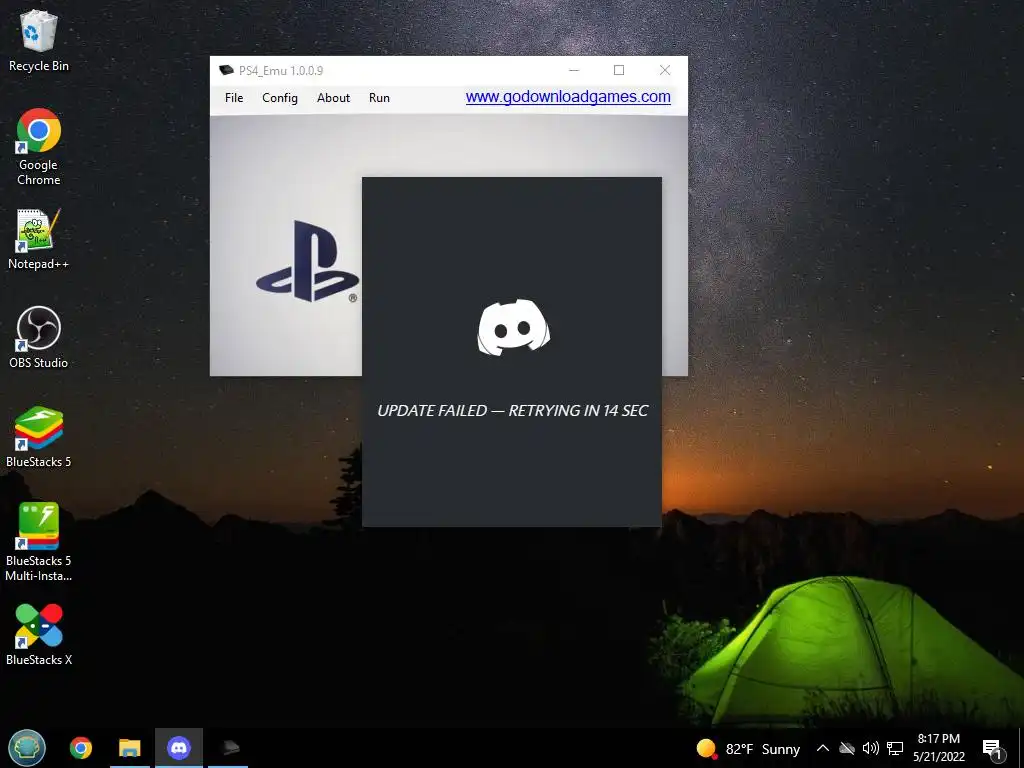1024x768 pixels.
Task: Click the Discord logo in updater window
Action: 513,327
